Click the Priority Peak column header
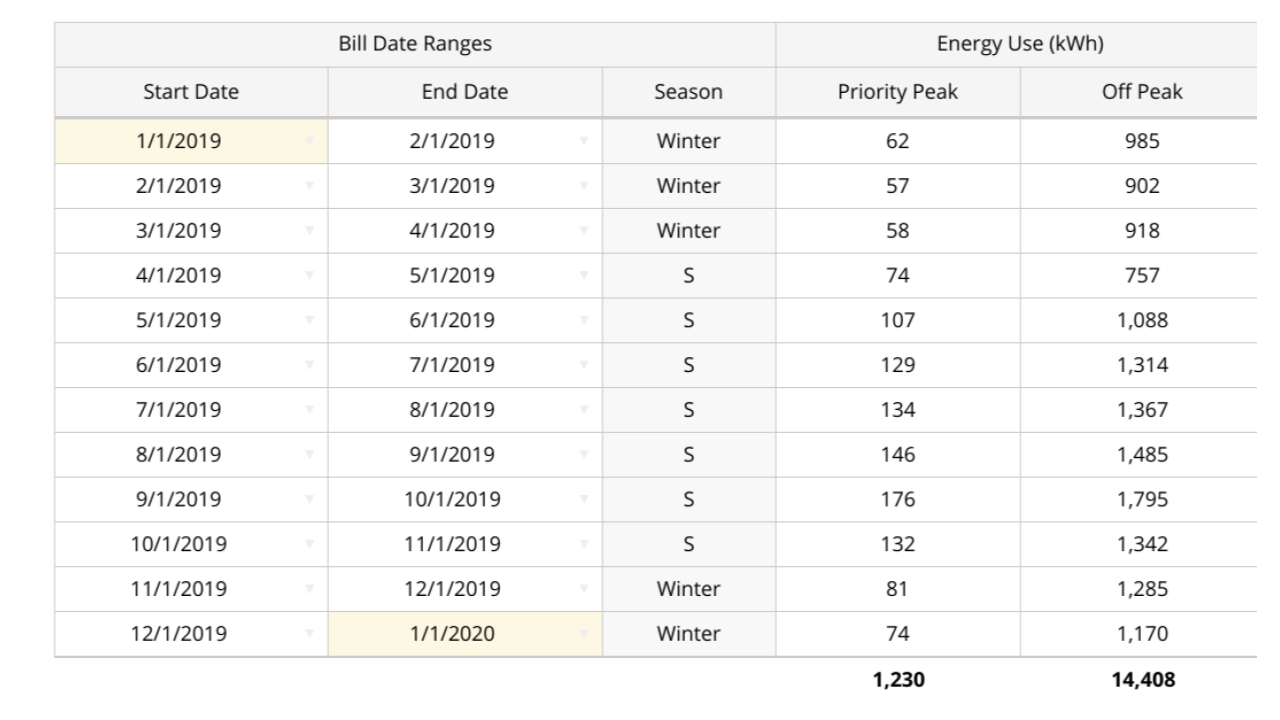 (x=897, y=93)
